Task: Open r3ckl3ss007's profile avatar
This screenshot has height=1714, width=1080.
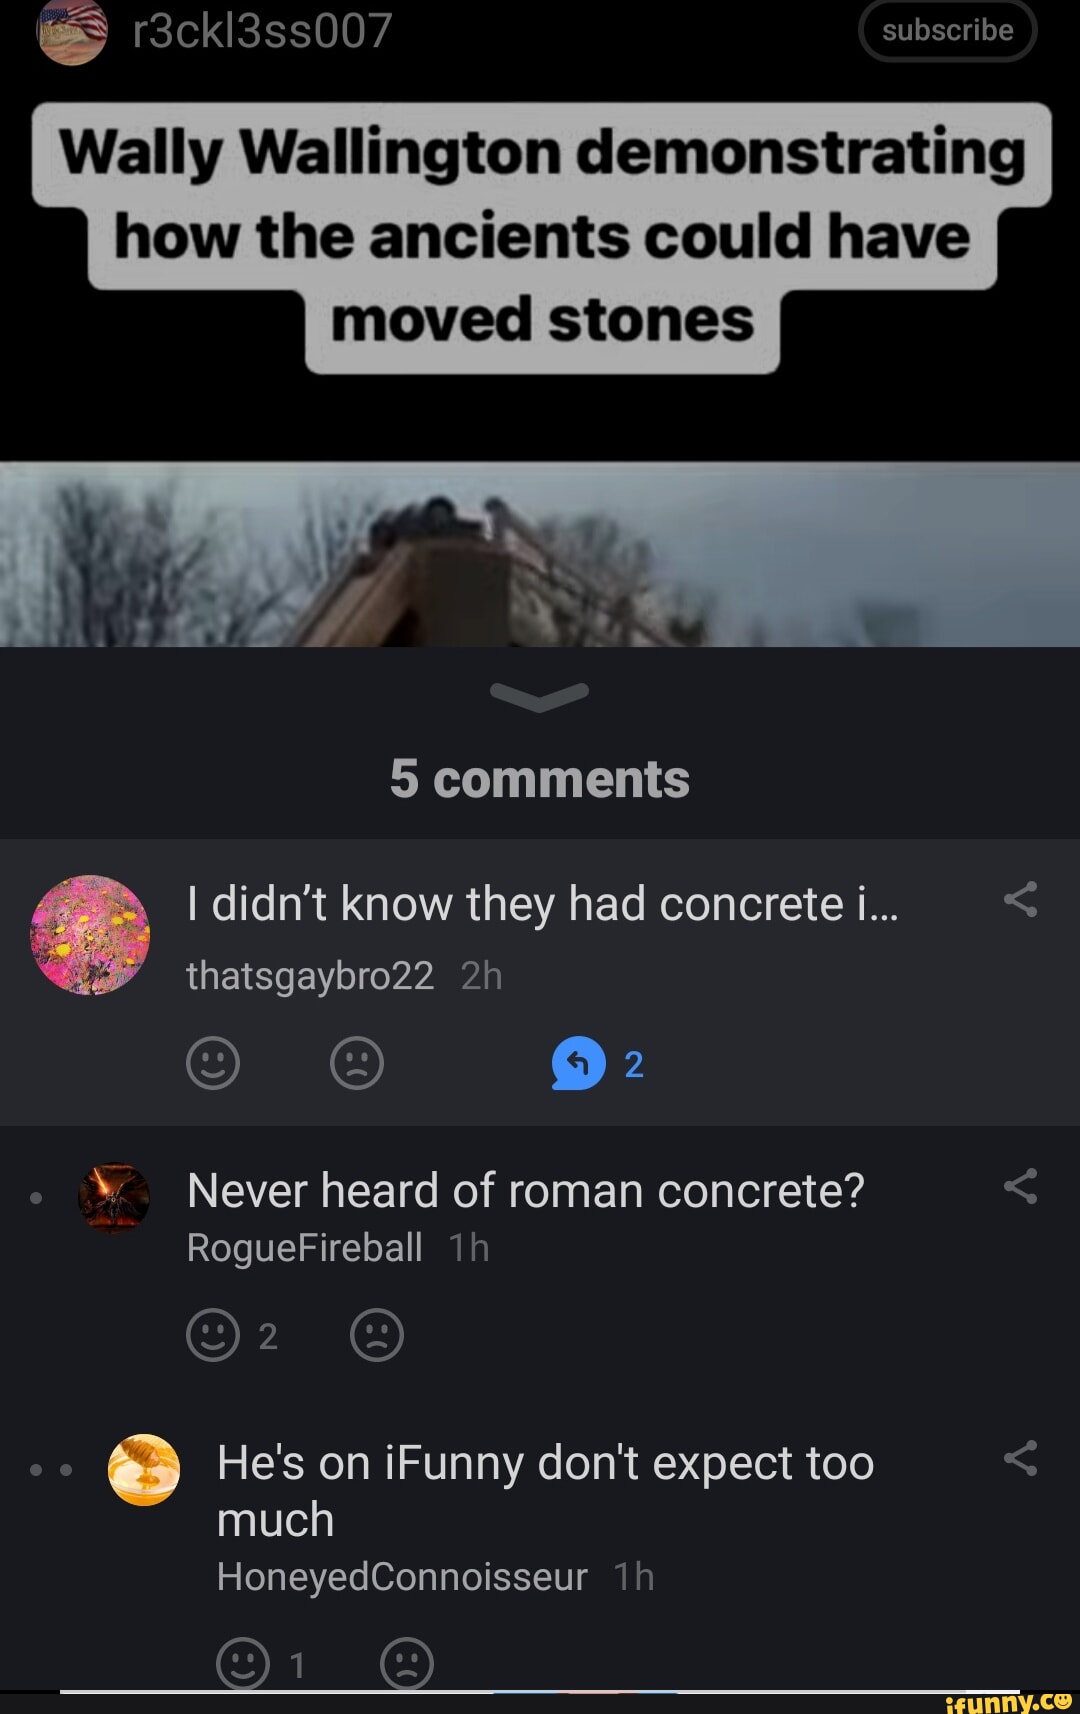Action: pos(72,32)
